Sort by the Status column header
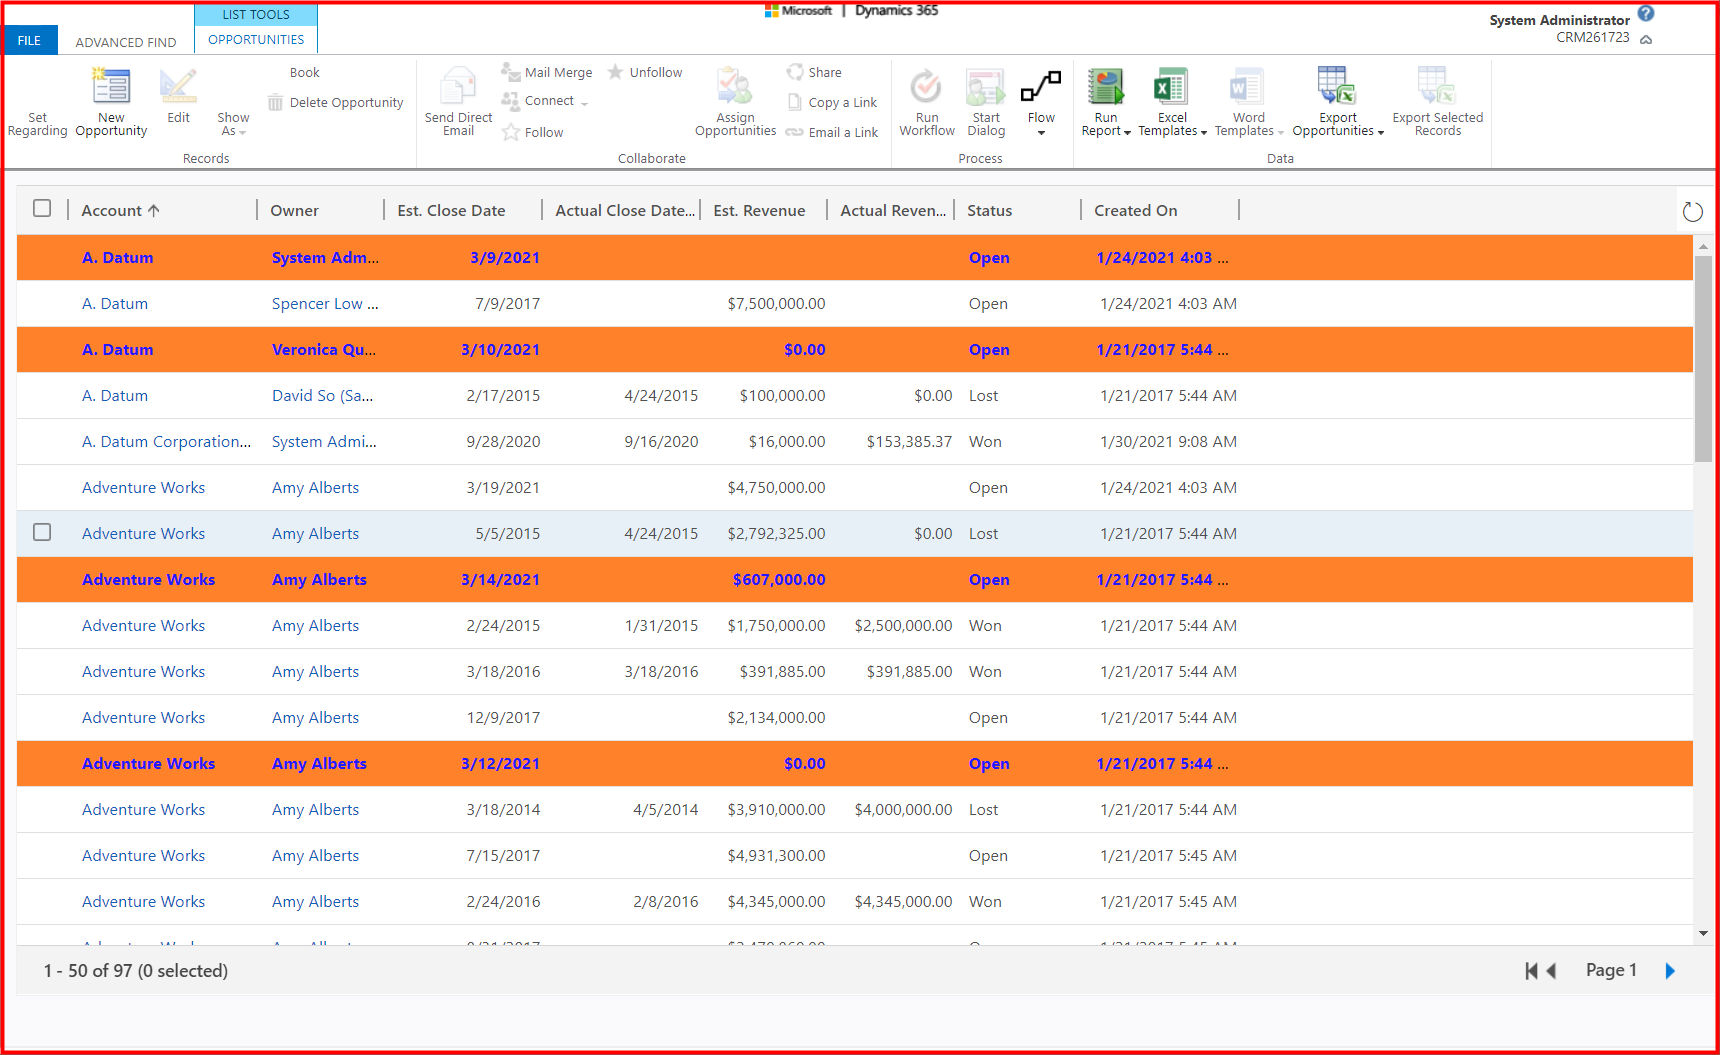The image size is (1720, 1055). 989,210
